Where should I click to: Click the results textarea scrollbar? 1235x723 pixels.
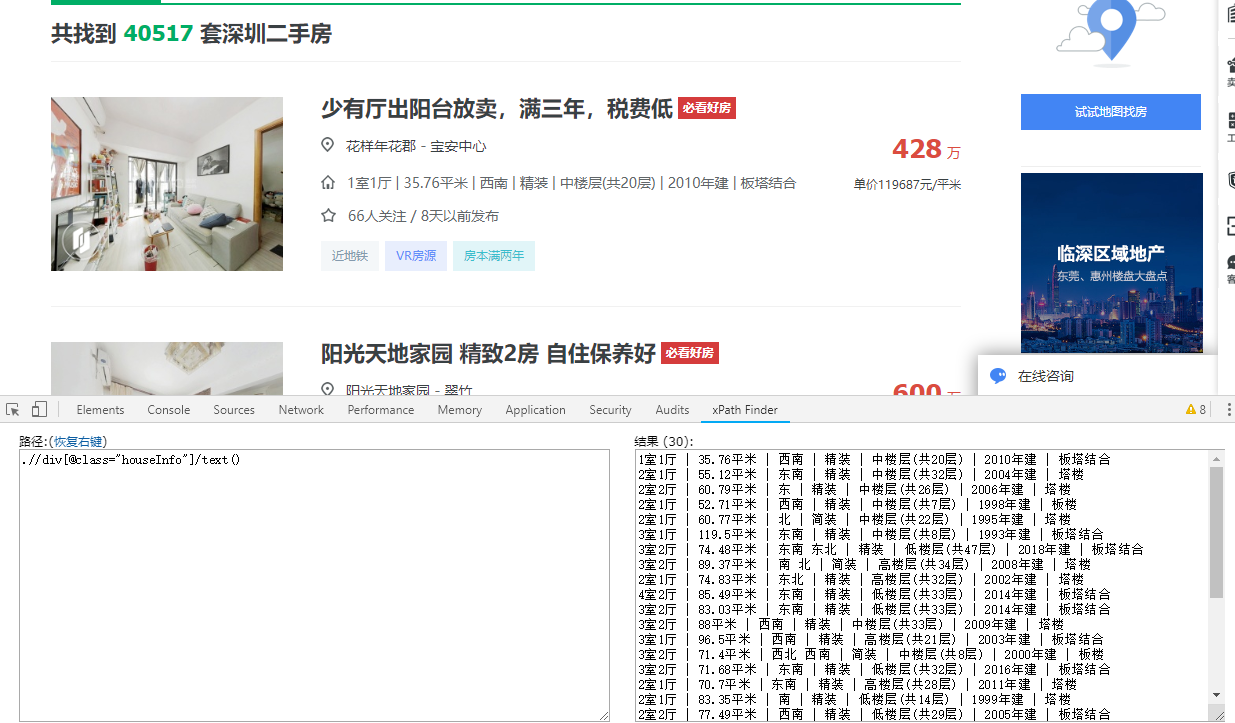[1217, 532]
